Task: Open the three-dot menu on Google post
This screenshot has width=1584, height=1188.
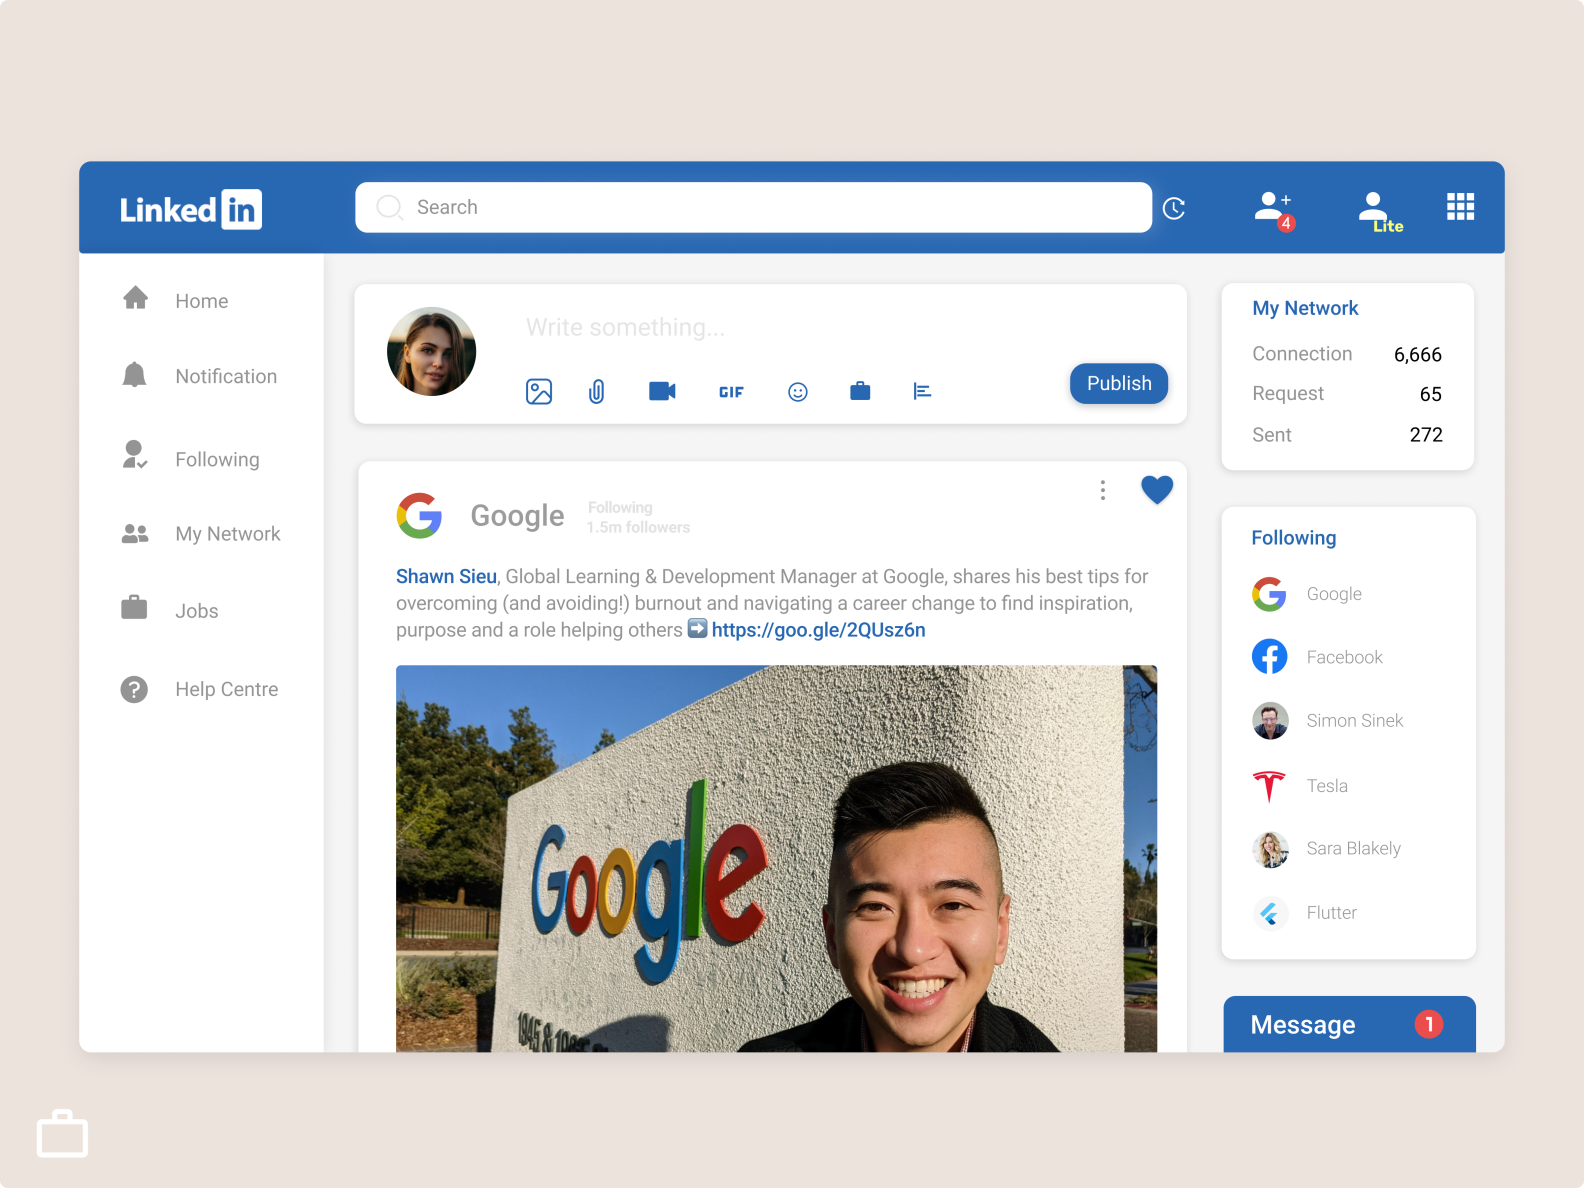Action: tap(1102, 490)
